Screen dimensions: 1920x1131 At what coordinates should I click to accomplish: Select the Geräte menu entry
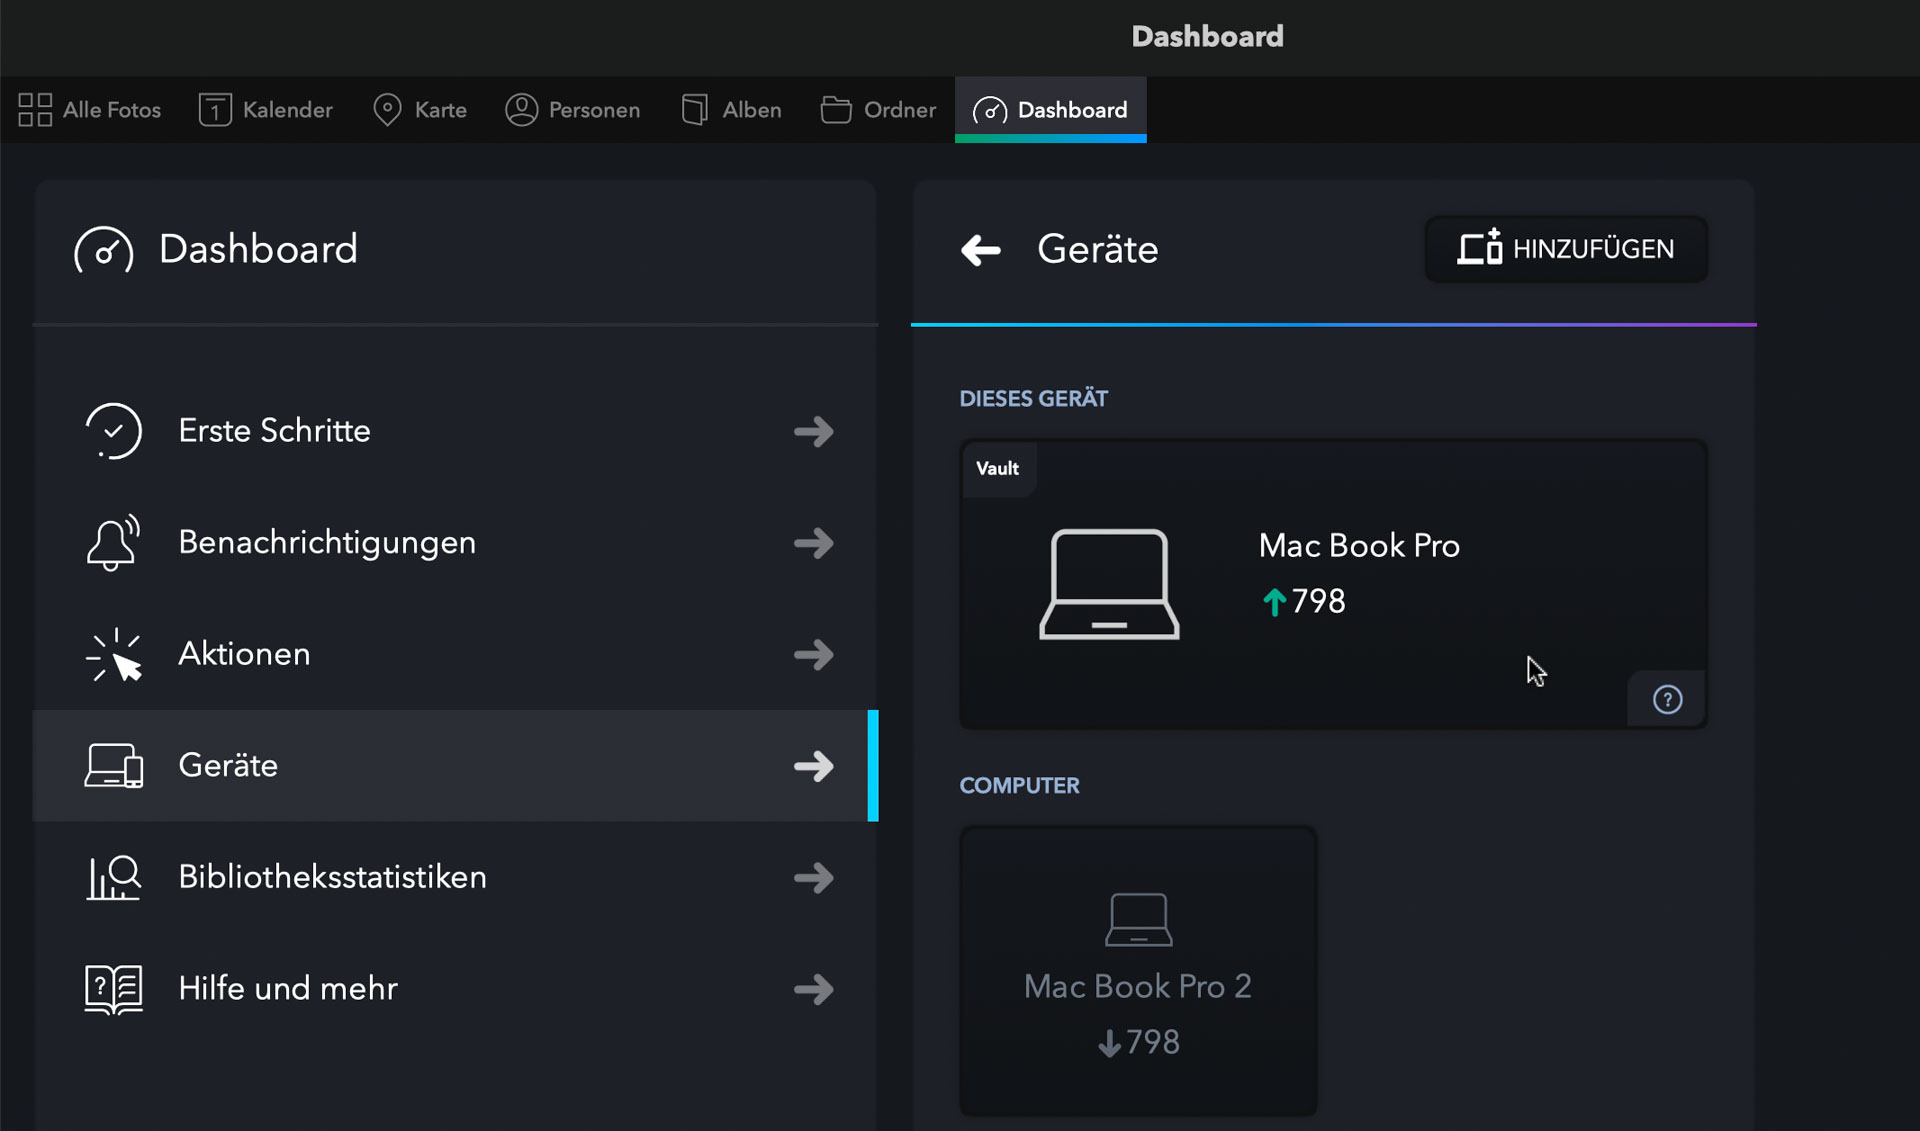click(455, 766)
